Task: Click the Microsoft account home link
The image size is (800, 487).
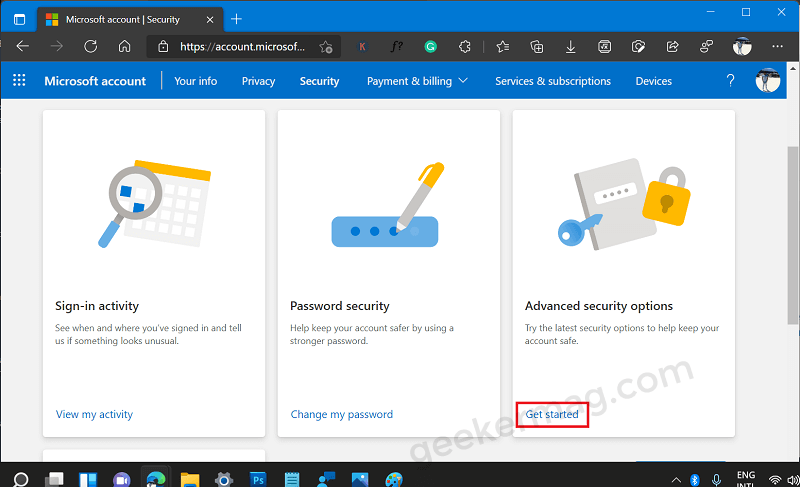Action: [x=95, y=81]
